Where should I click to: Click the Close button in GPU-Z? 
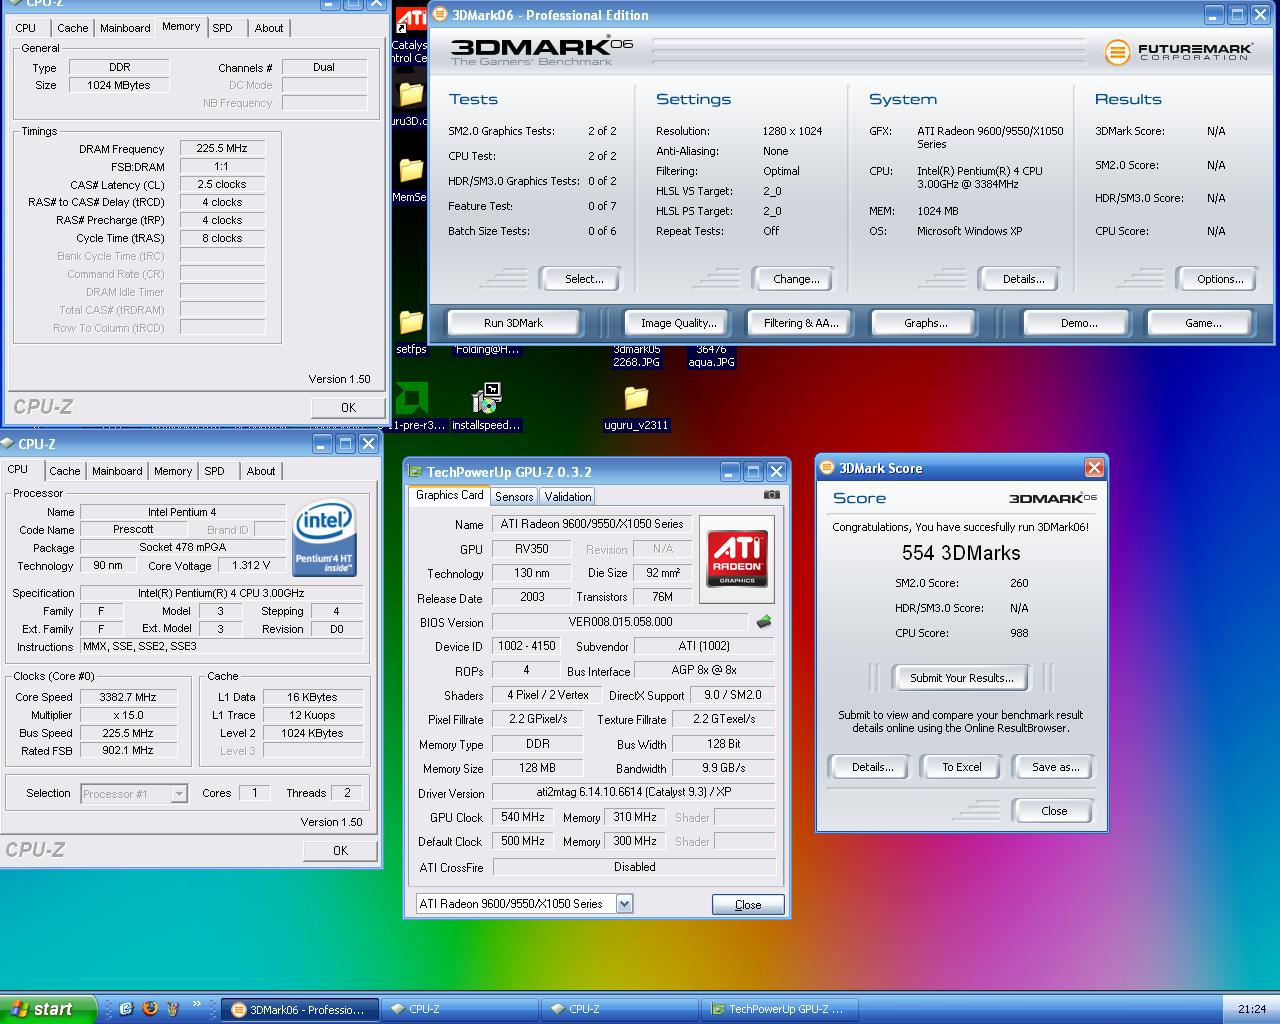click(x=748, y=904)
